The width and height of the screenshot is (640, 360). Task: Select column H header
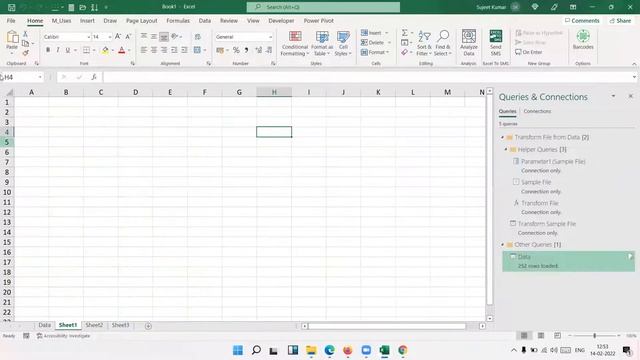(x=274, y=92)
